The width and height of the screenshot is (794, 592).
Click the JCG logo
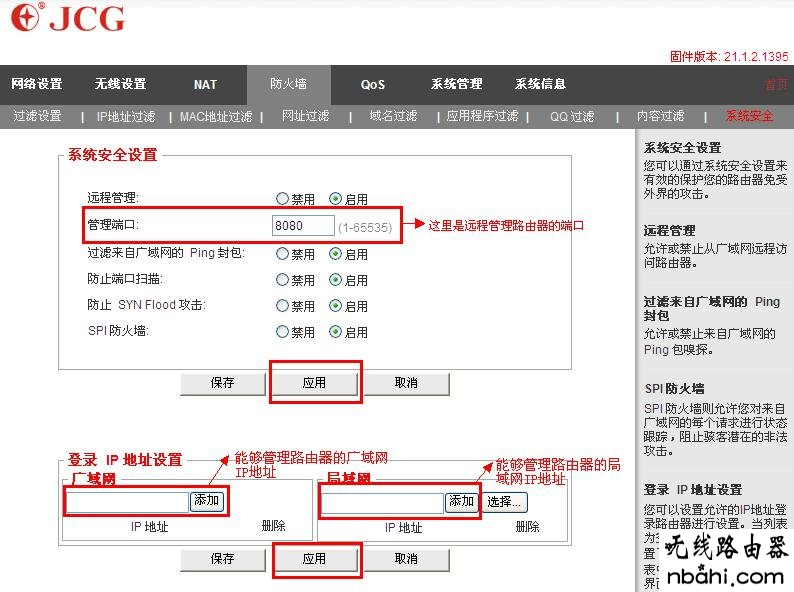point(68,18)
